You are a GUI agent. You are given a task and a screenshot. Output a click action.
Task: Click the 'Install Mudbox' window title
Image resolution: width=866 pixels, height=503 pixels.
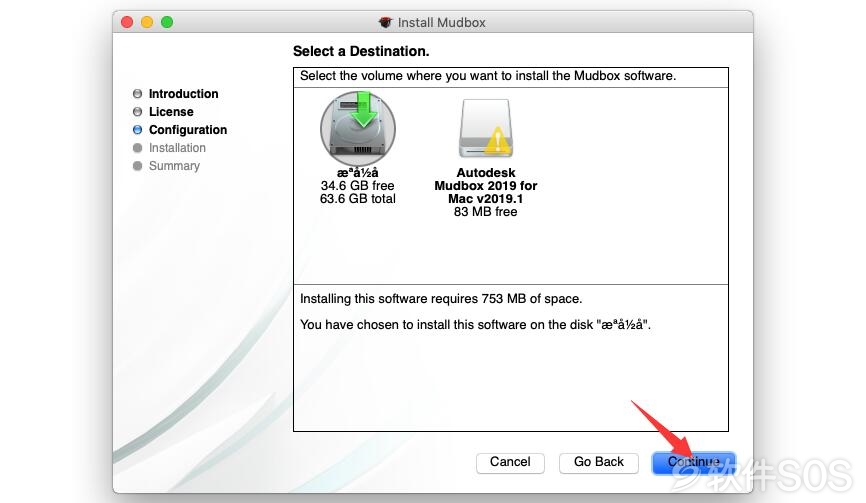[442, 23]
